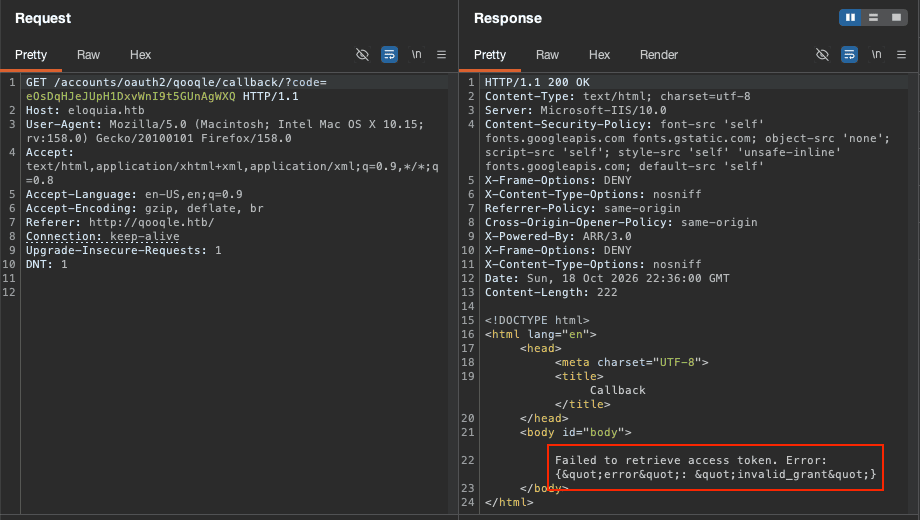
Task: Click the DNT: 1 header line
Action: (47, 265)
